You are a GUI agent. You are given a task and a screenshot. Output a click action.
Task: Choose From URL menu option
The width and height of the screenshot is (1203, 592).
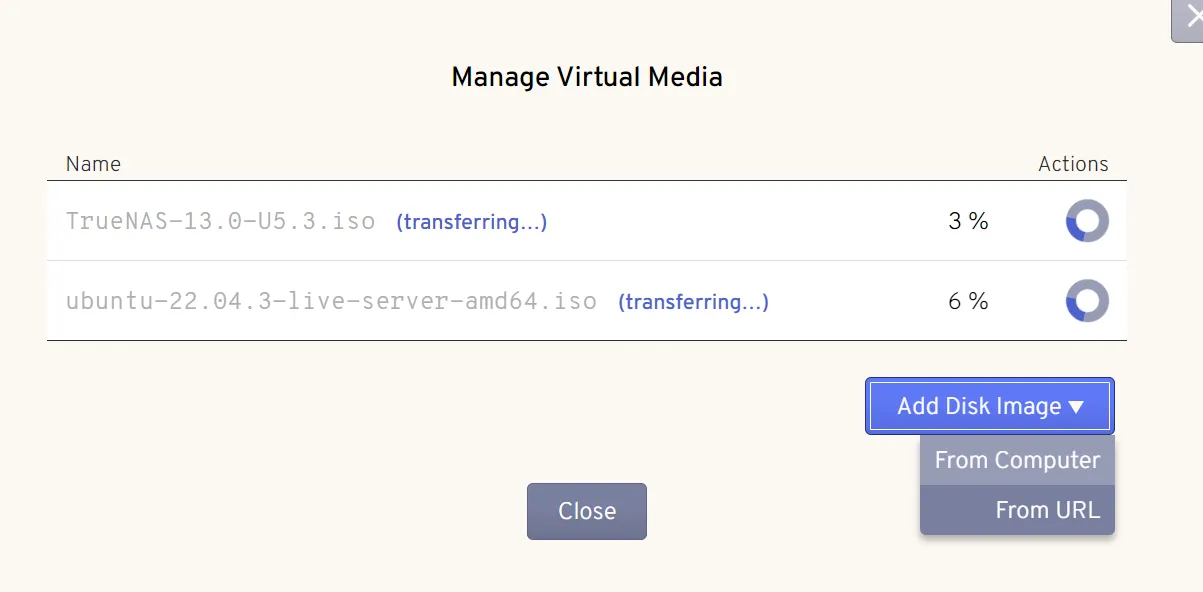(x=1017, y=510)
